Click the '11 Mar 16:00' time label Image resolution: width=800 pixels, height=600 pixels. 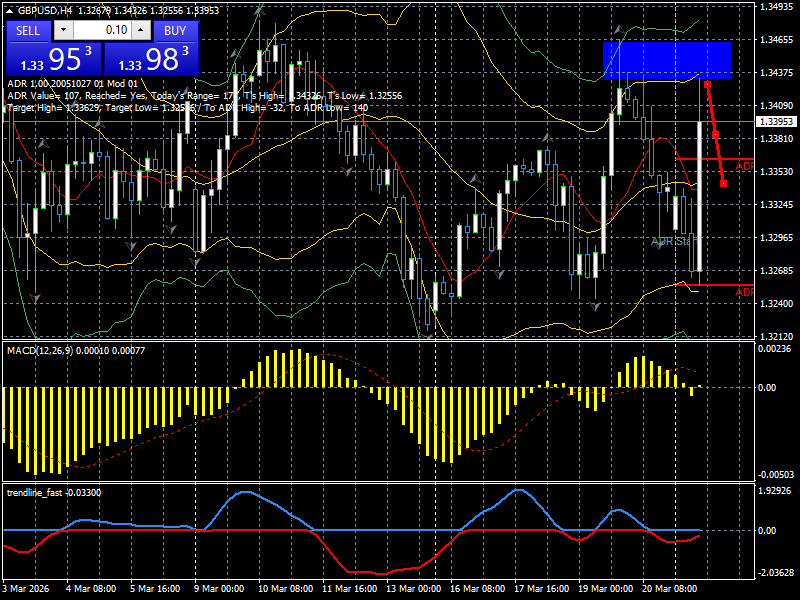(350, 589)
